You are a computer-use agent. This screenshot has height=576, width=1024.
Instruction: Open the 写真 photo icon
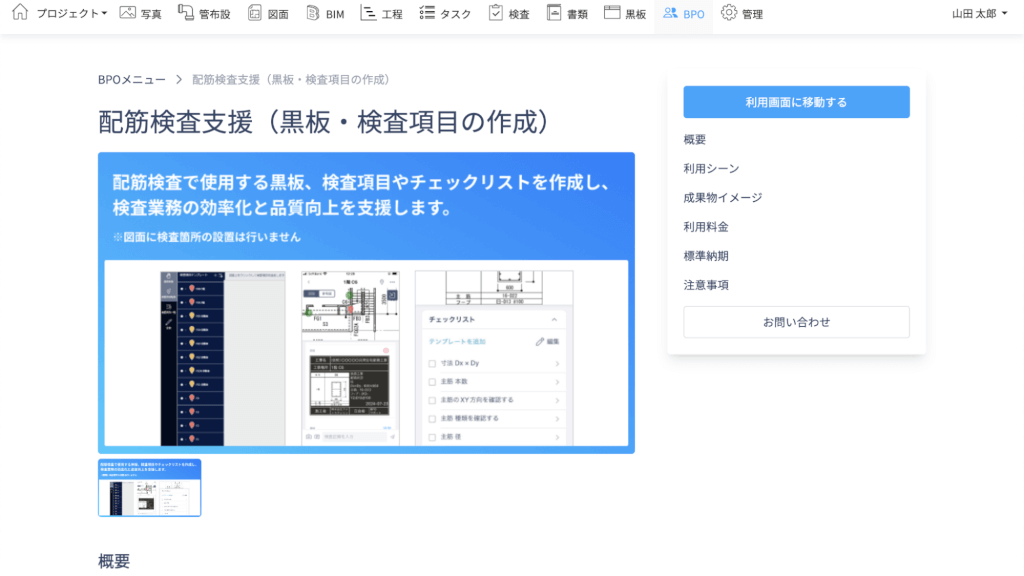pyautogui.click(x=127, y=13)
